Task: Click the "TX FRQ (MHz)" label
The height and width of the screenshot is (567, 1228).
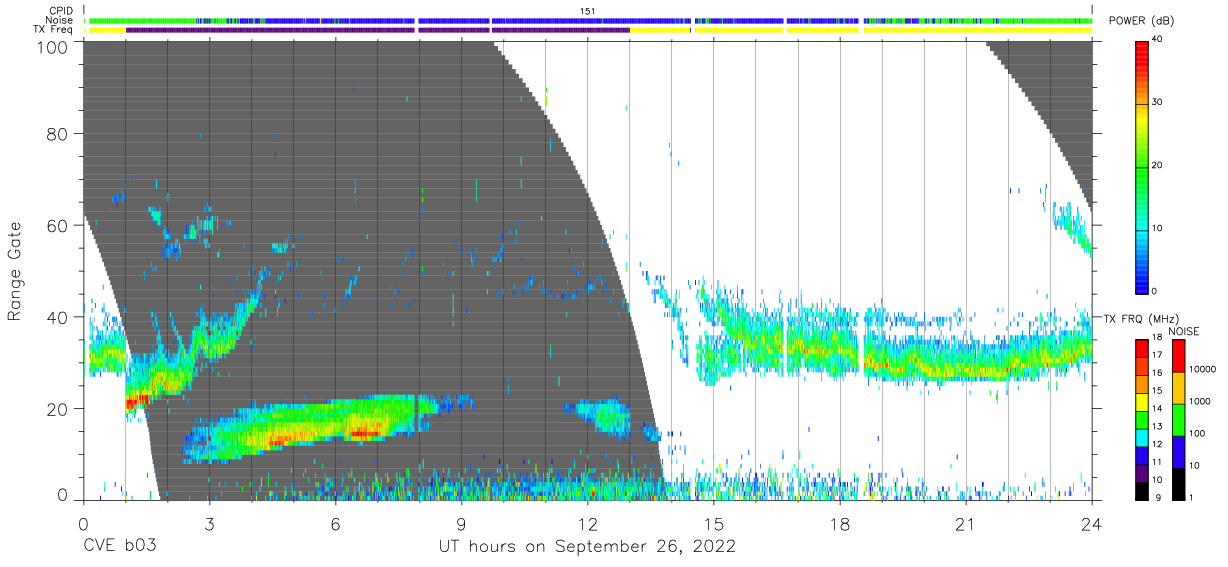Action: click(1143, 318)
